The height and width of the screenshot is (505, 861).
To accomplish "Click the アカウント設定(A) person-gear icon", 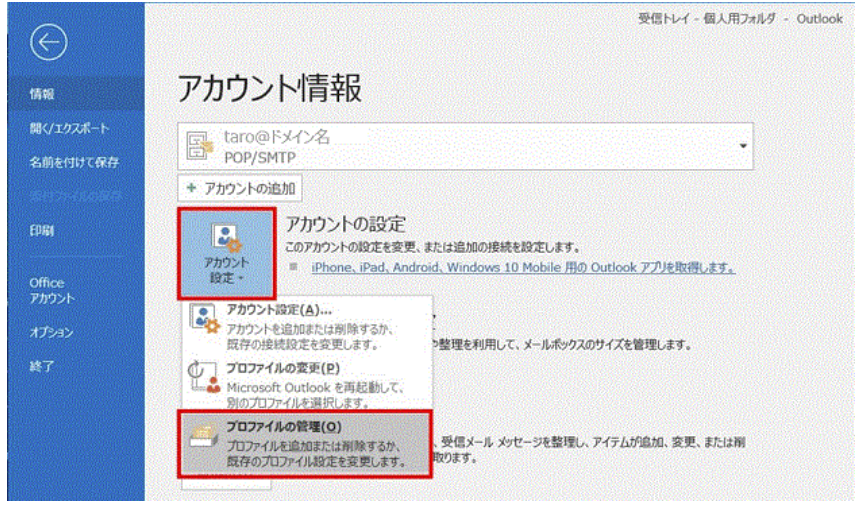I will click(x=204, y=318).
